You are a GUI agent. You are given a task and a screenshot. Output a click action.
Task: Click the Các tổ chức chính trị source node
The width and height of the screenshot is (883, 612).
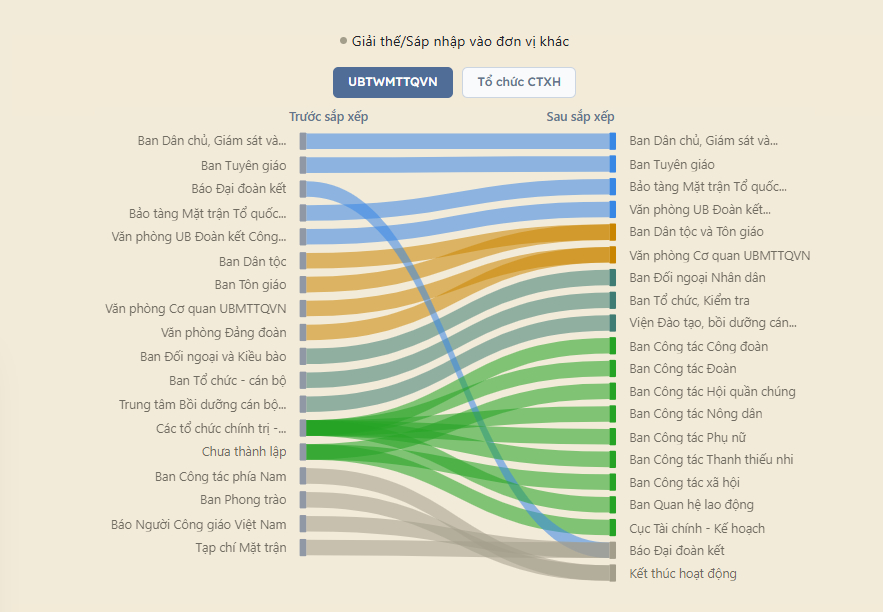303,428
